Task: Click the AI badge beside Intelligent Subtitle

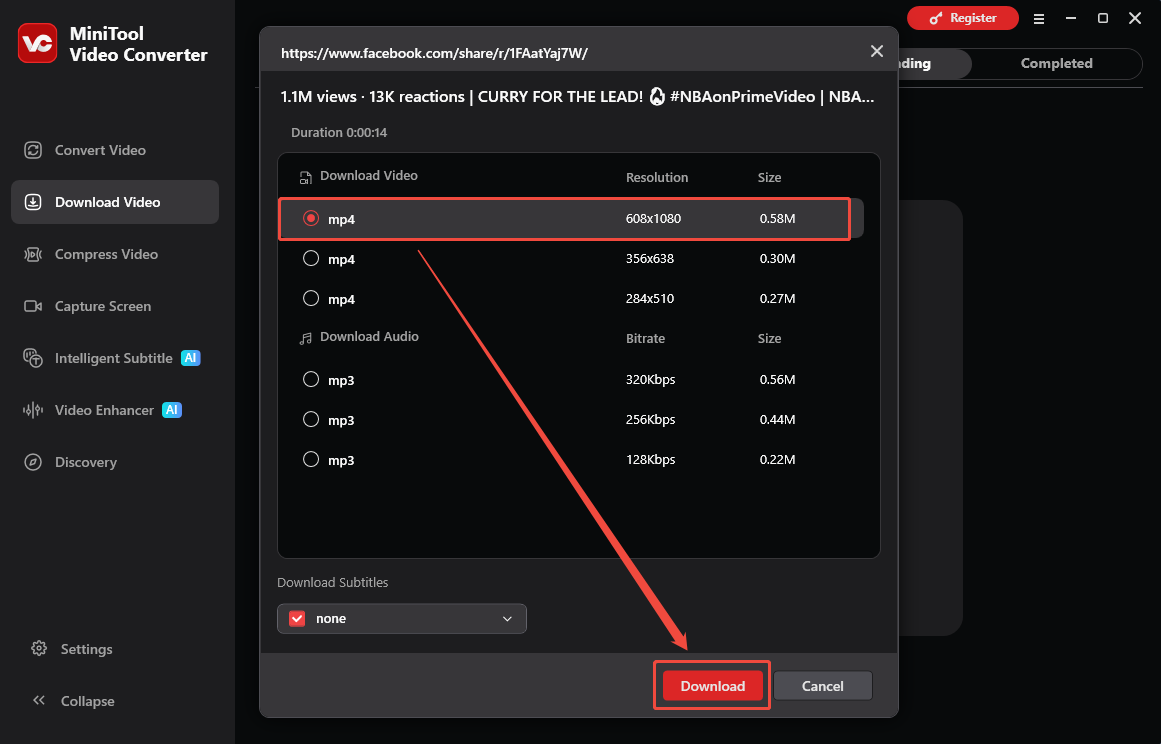Action: point(190,358)
